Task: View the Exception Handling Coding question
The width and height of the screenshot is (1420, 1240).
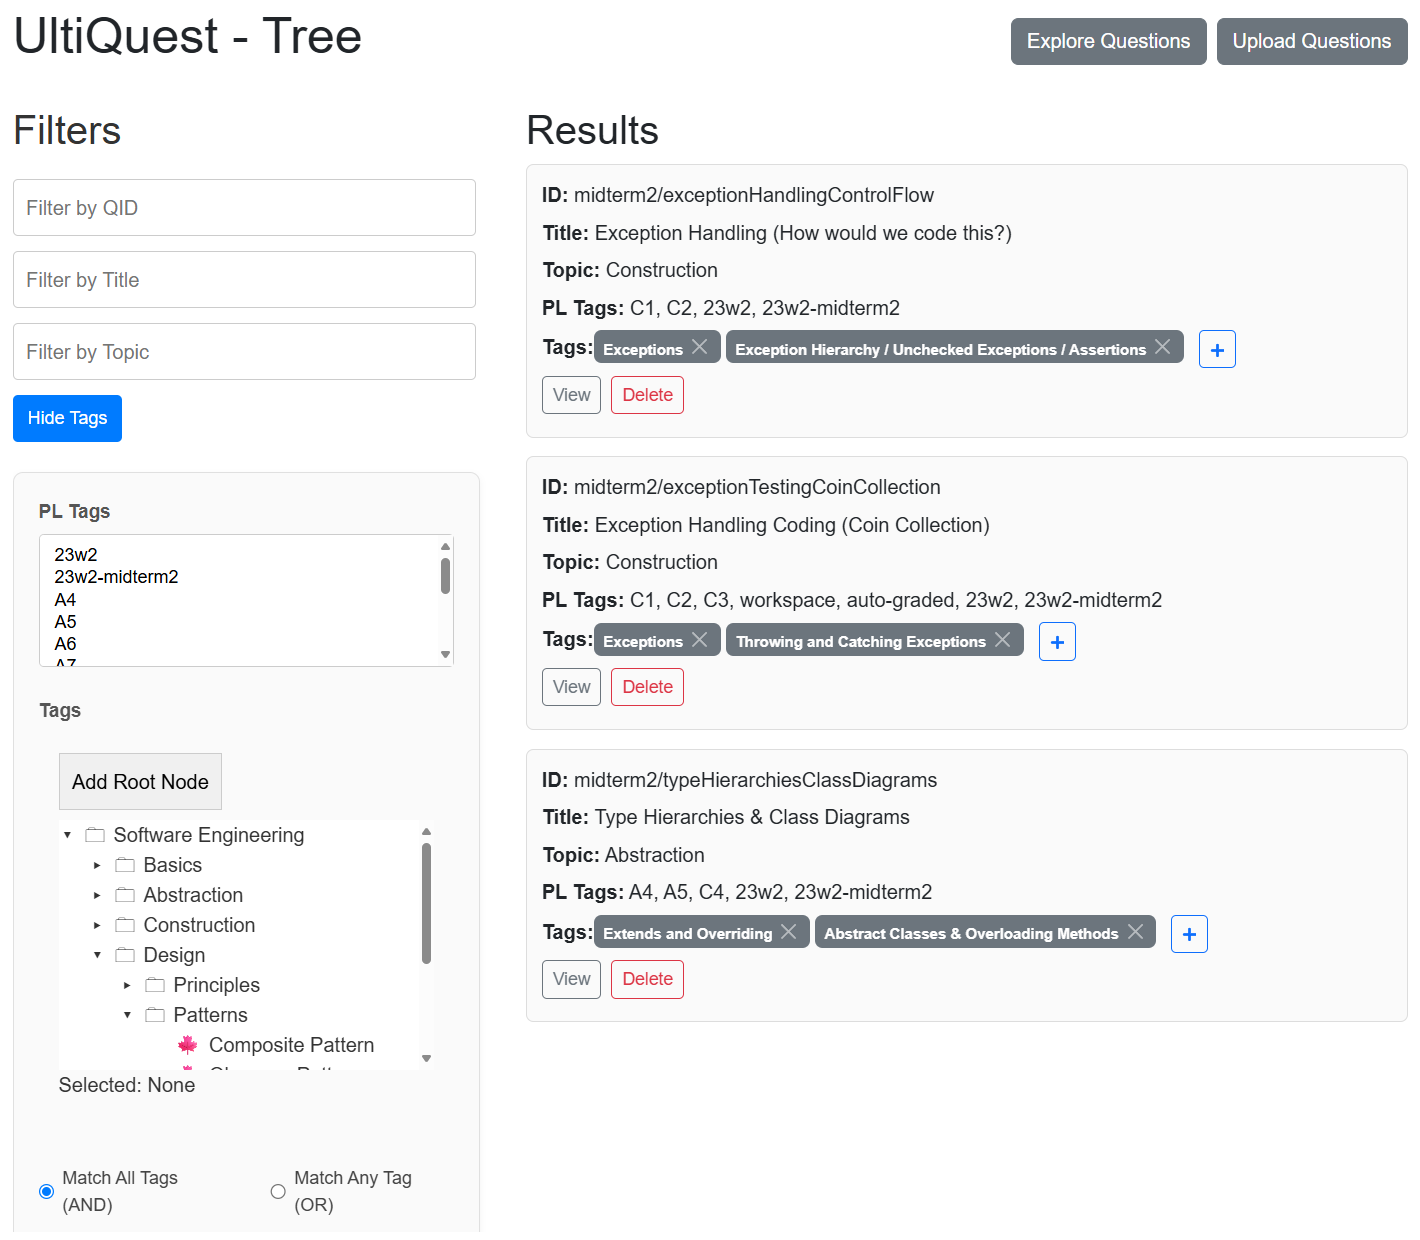Action: pos(571,687)
